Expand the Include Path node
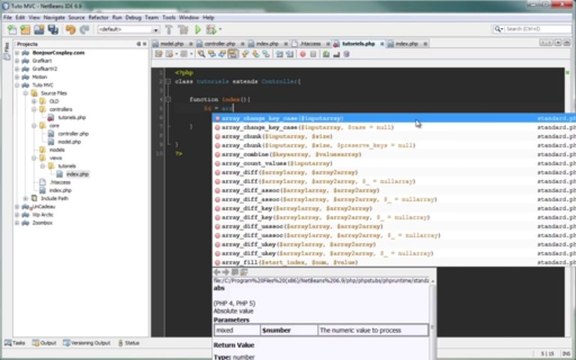This screenshot has width=576, height=360. (x=26, y=198)
